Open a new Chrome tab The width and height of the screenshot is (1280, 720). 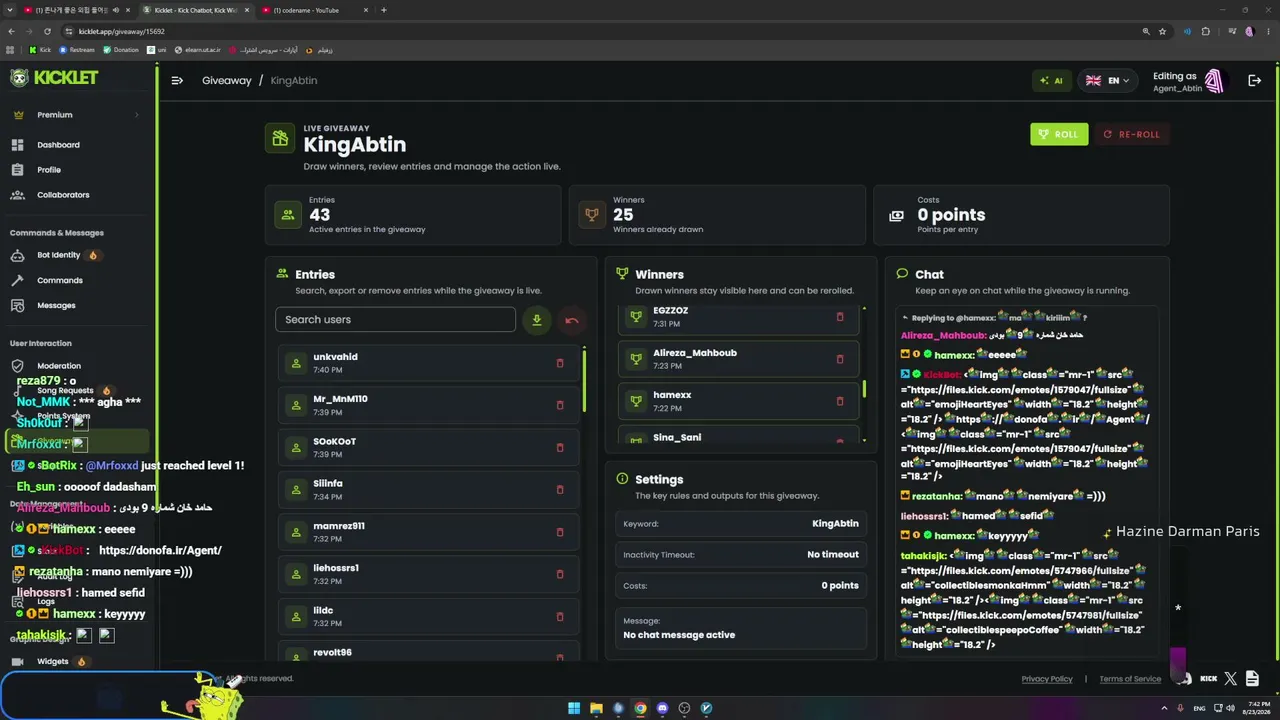(384, 10)
